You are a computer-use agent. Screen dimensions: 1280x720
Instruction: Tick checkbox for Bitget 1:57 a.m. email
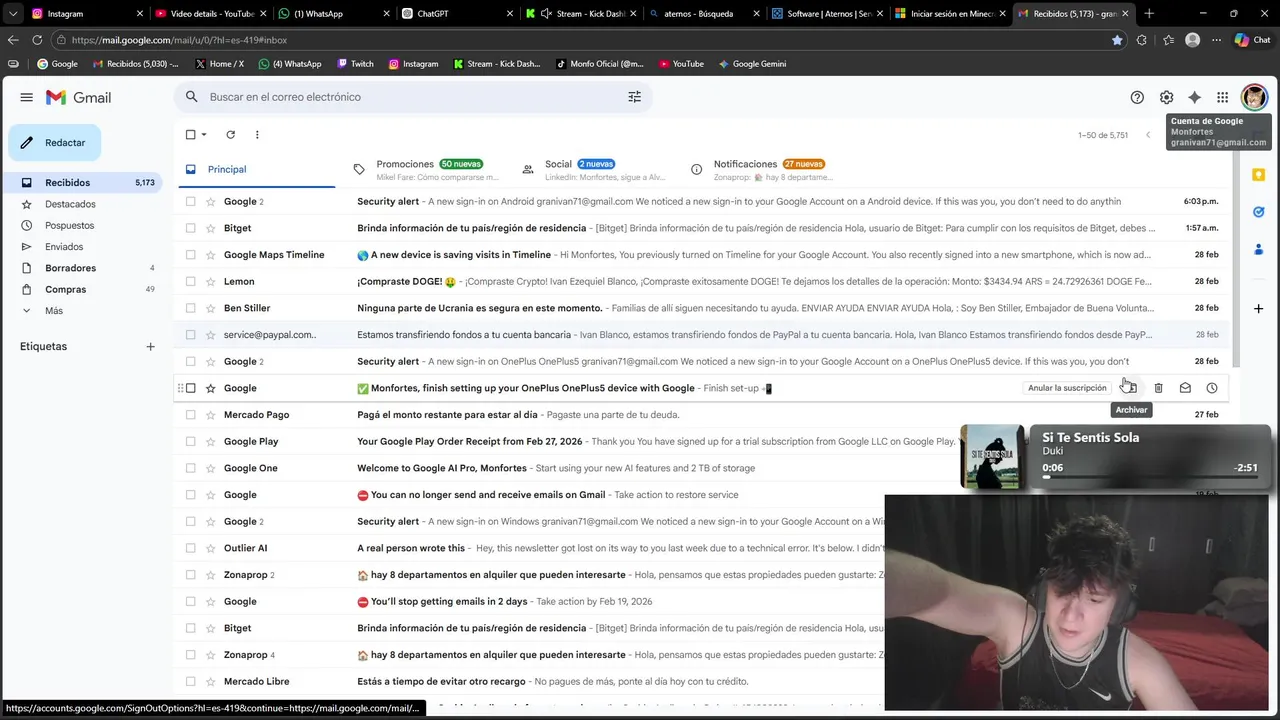click(190, 228)
